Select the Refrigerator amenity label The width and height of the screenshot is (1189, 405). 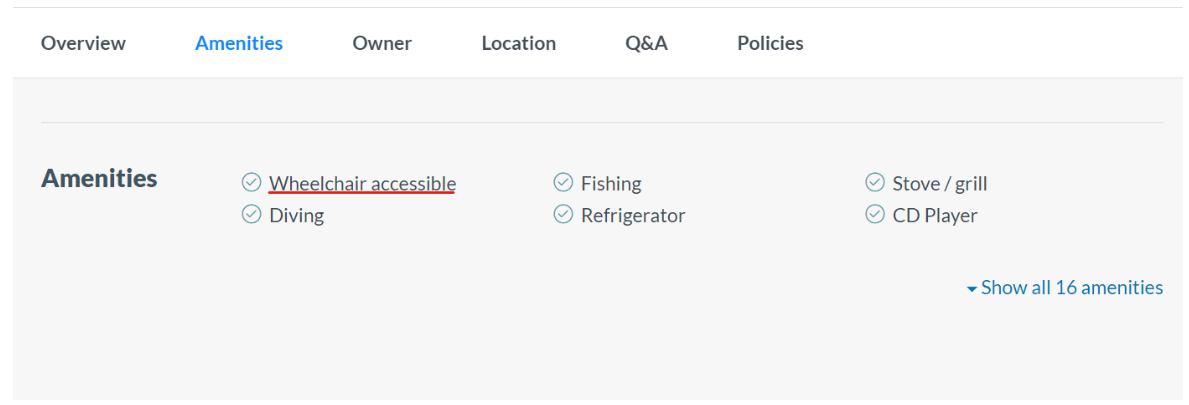click(x=633, y=216)
